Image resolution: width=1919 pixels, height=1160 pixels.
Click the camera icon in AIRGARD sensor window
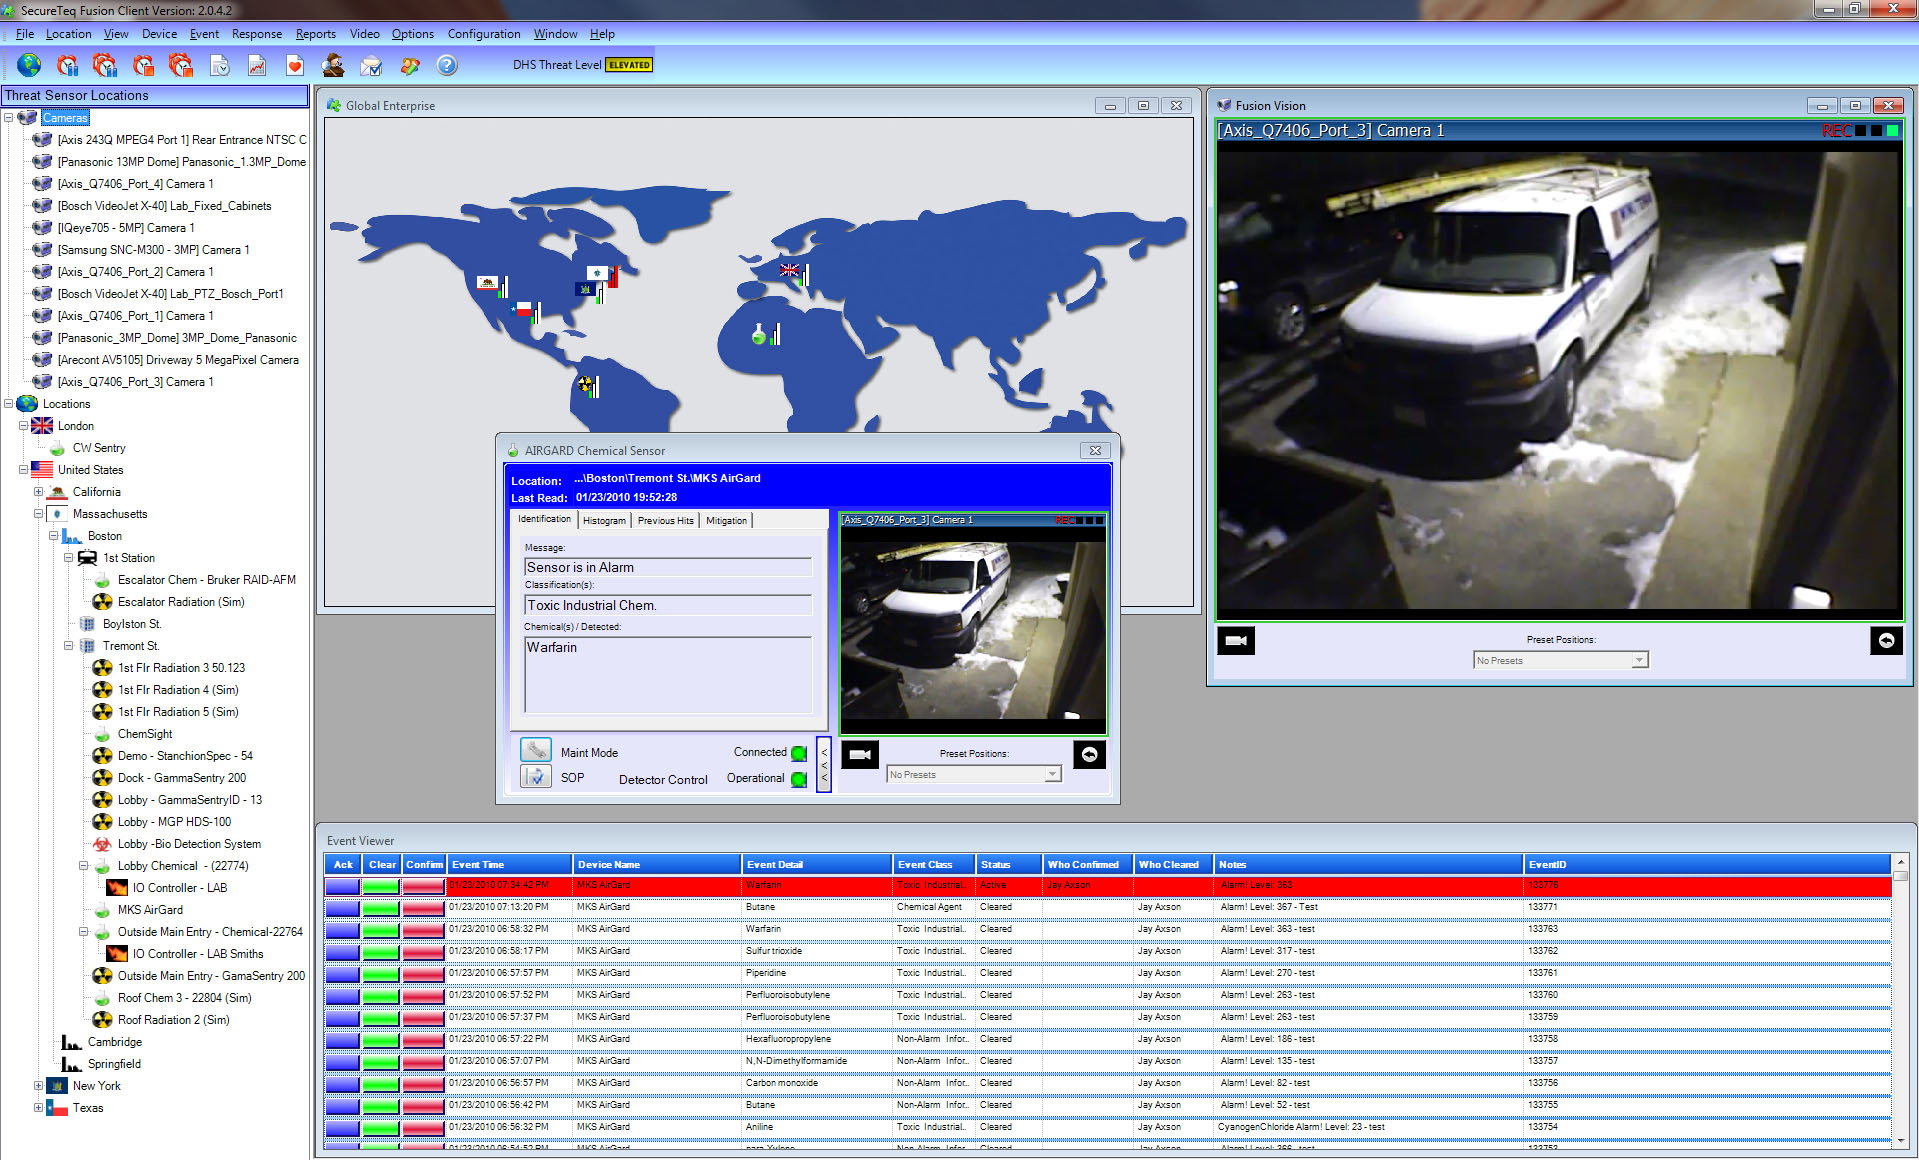[860, 754]
